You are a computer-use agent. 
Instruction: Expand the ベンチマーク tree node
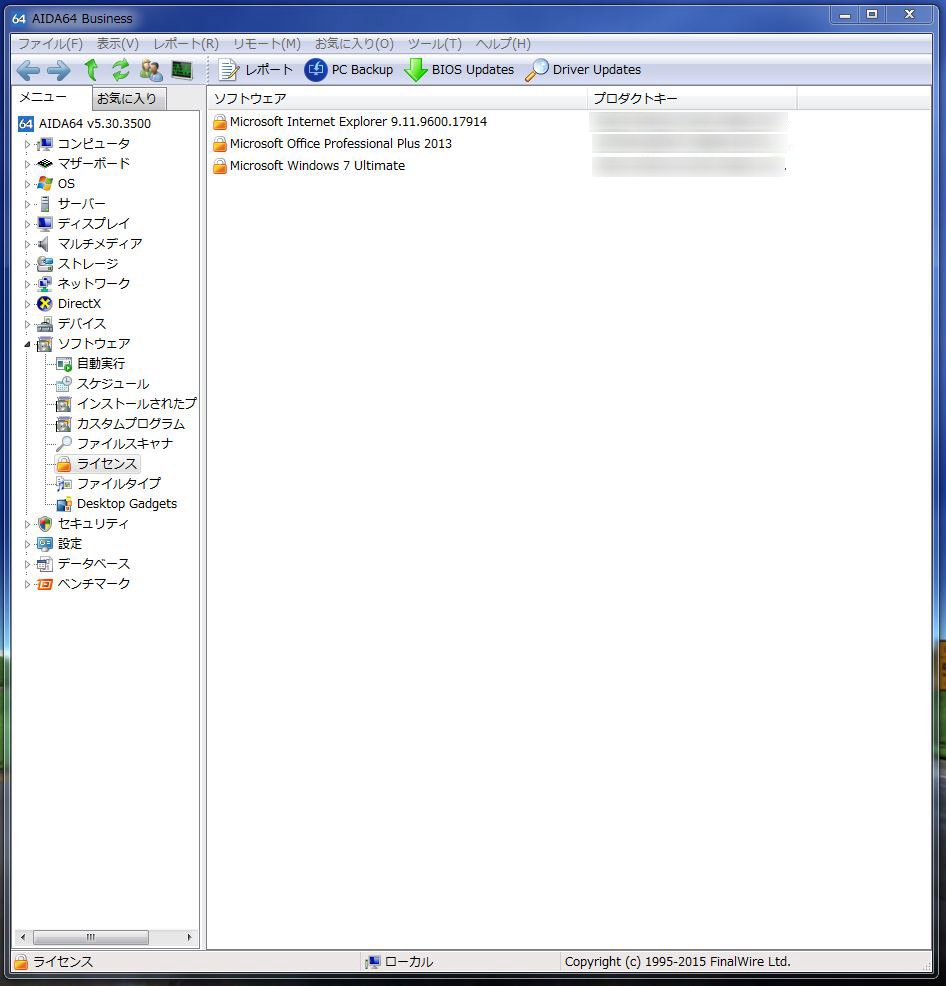pos(27,584)
